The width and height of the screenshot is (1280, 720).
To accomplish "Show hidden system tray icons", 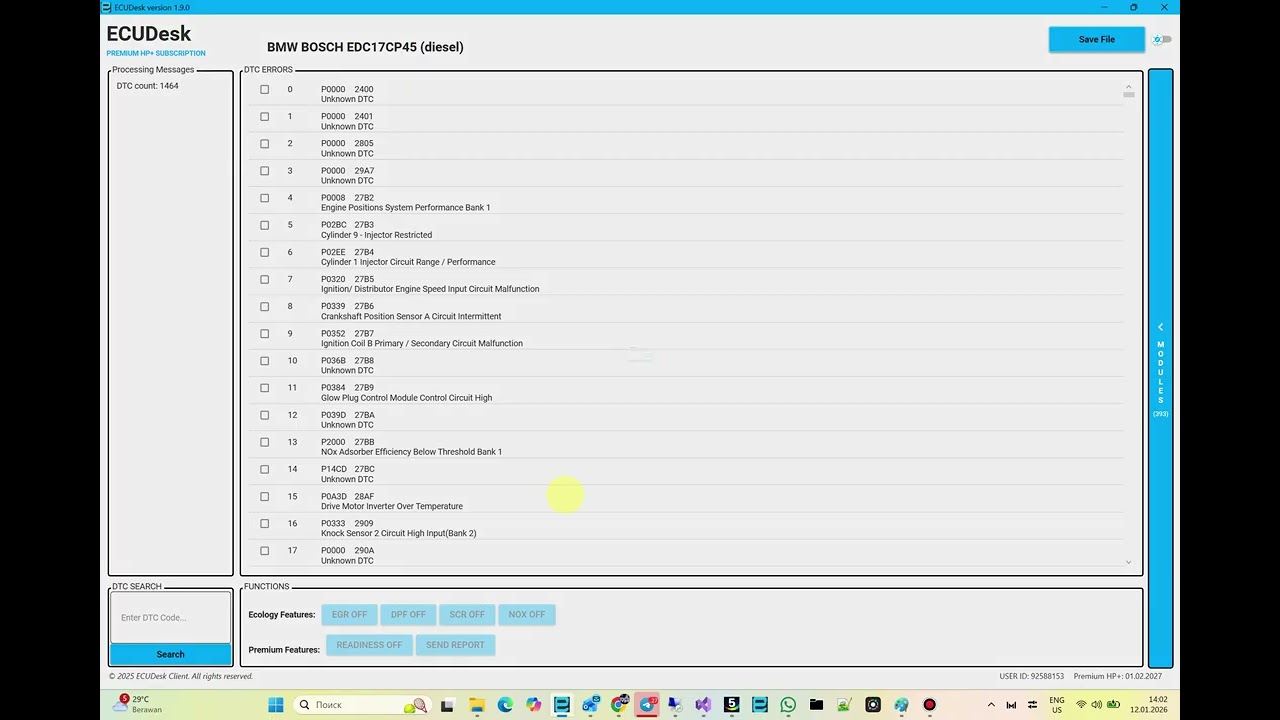I will (991, 705).
